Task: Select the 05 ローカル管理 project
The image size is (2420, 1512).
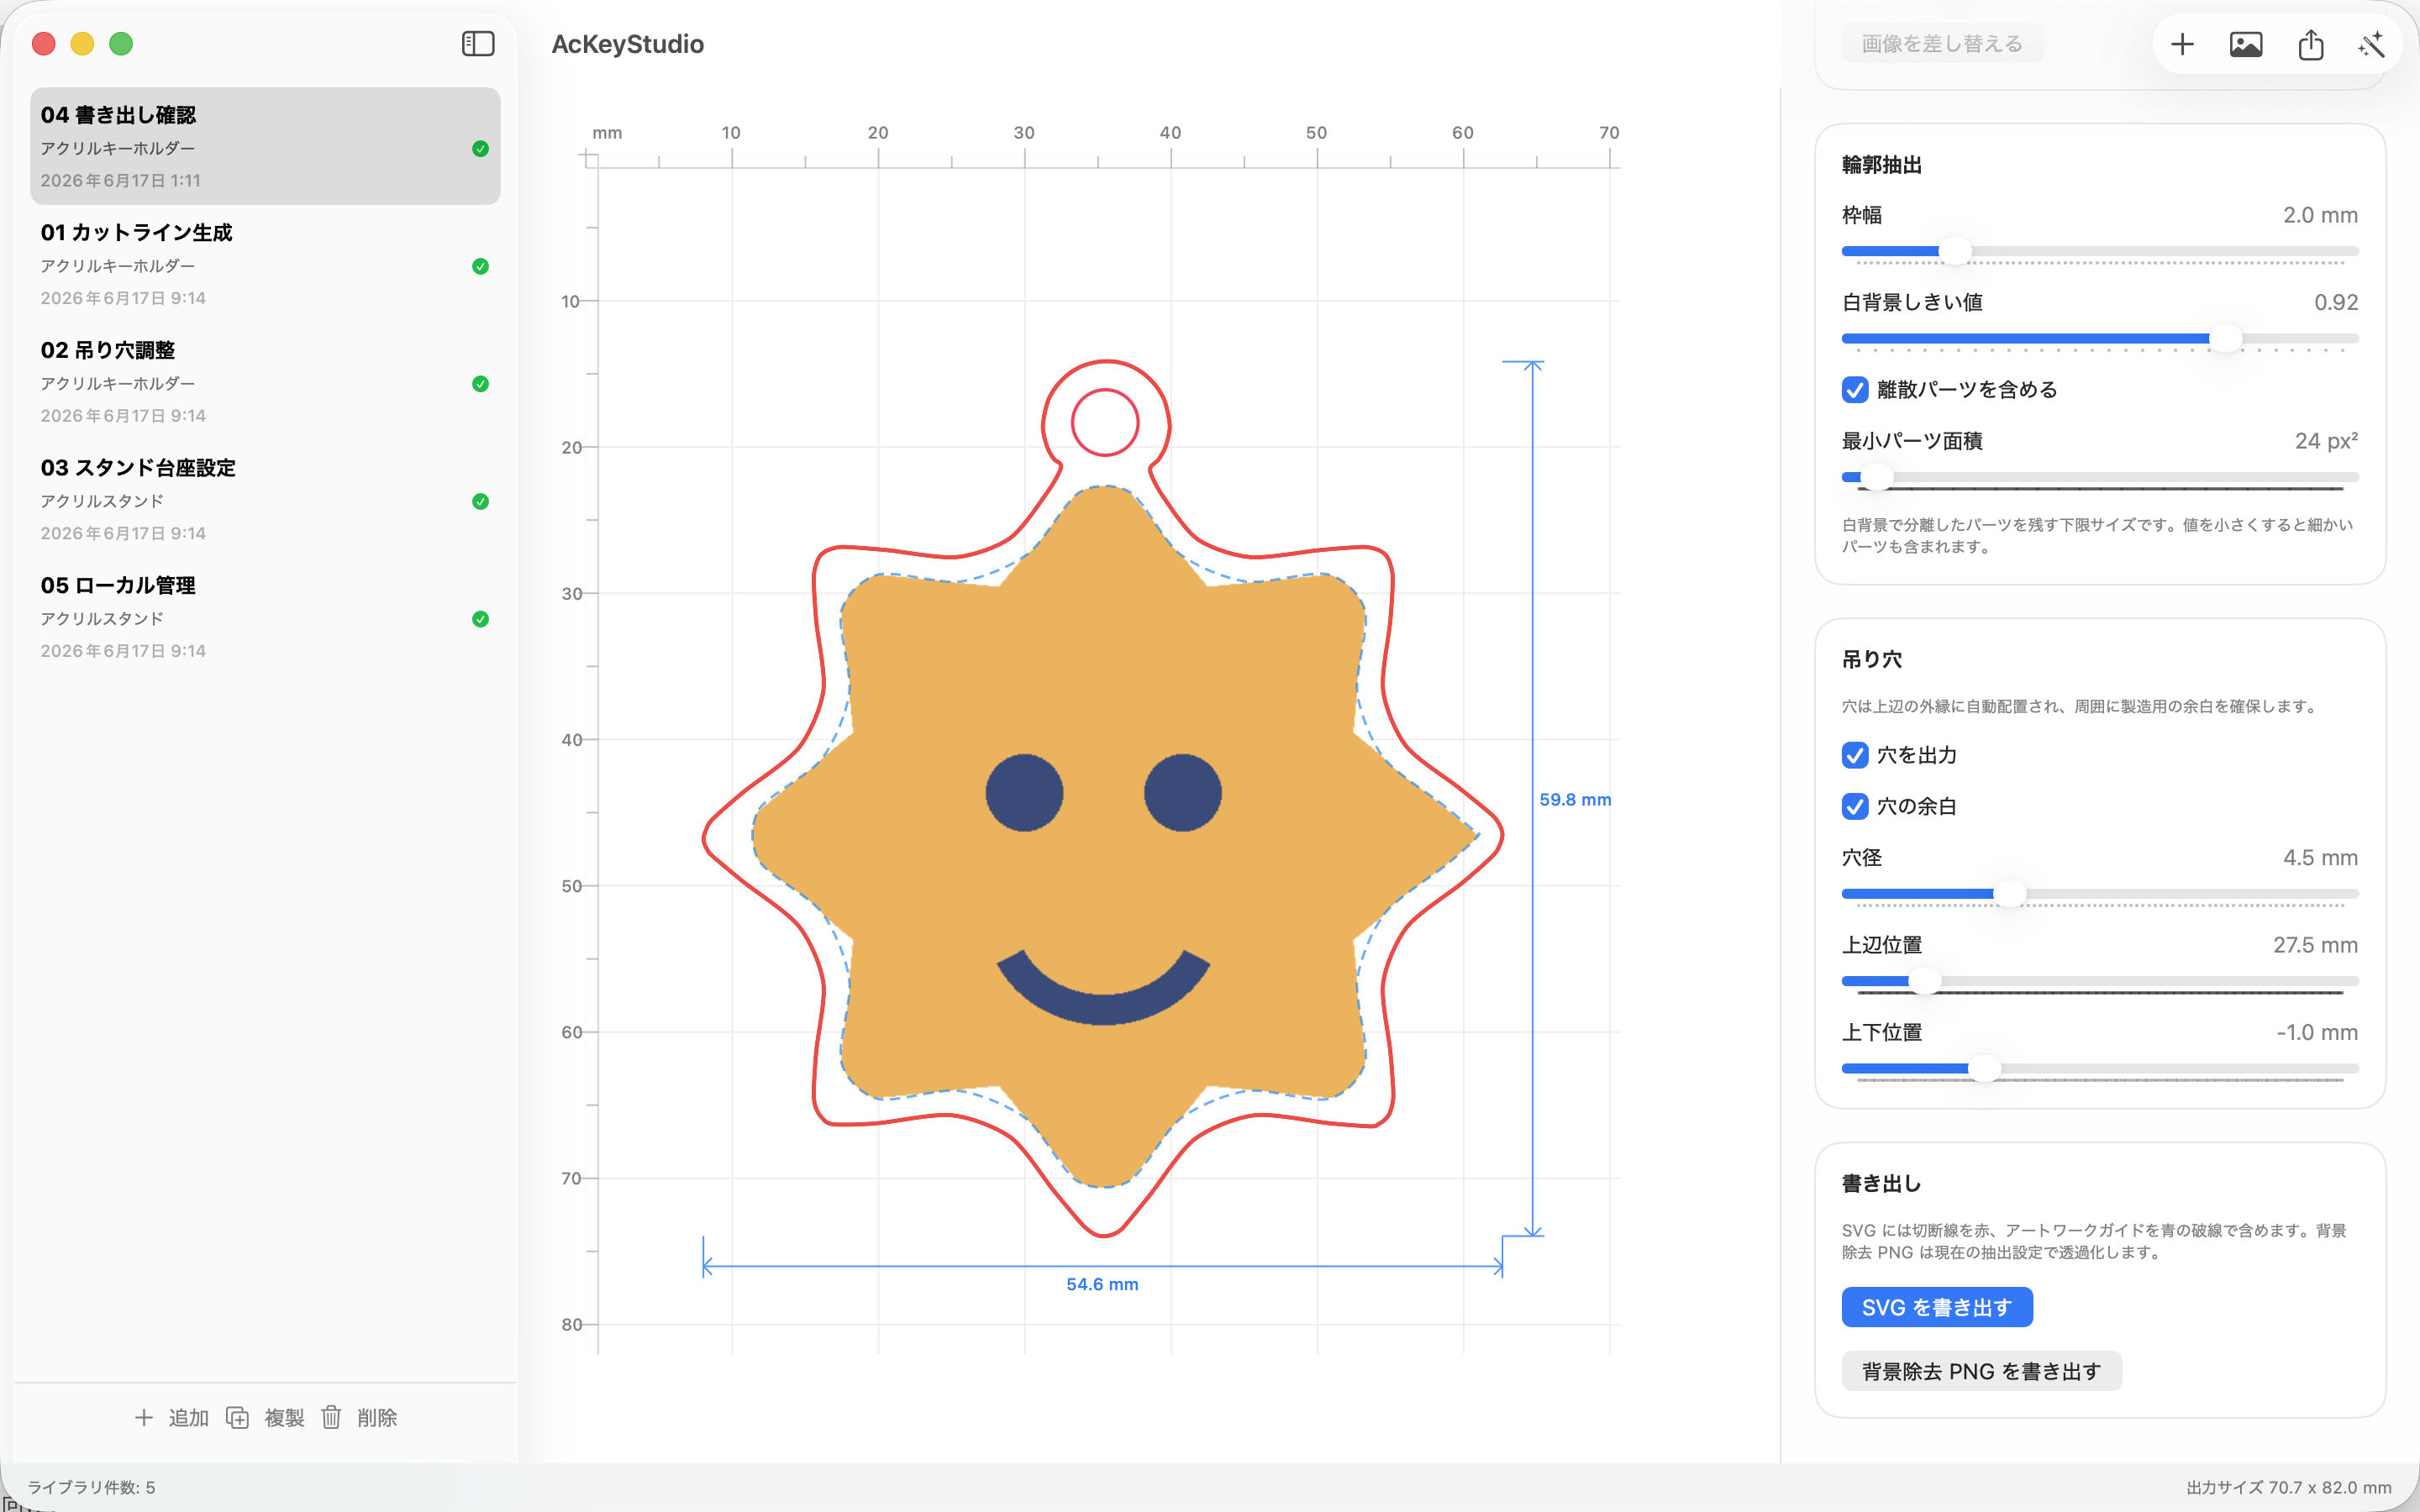Action: (x=265, y=617)
